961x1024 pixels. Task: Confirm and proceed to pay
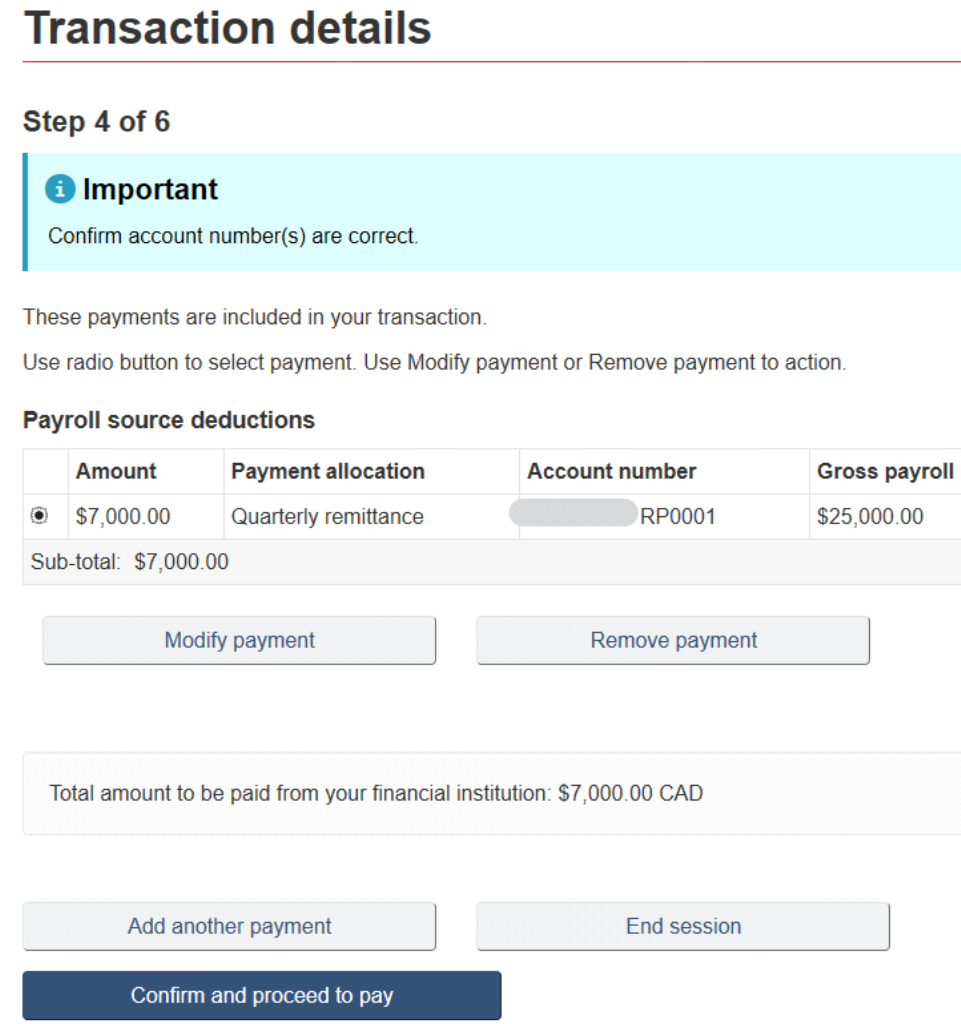tap(262, 995)
